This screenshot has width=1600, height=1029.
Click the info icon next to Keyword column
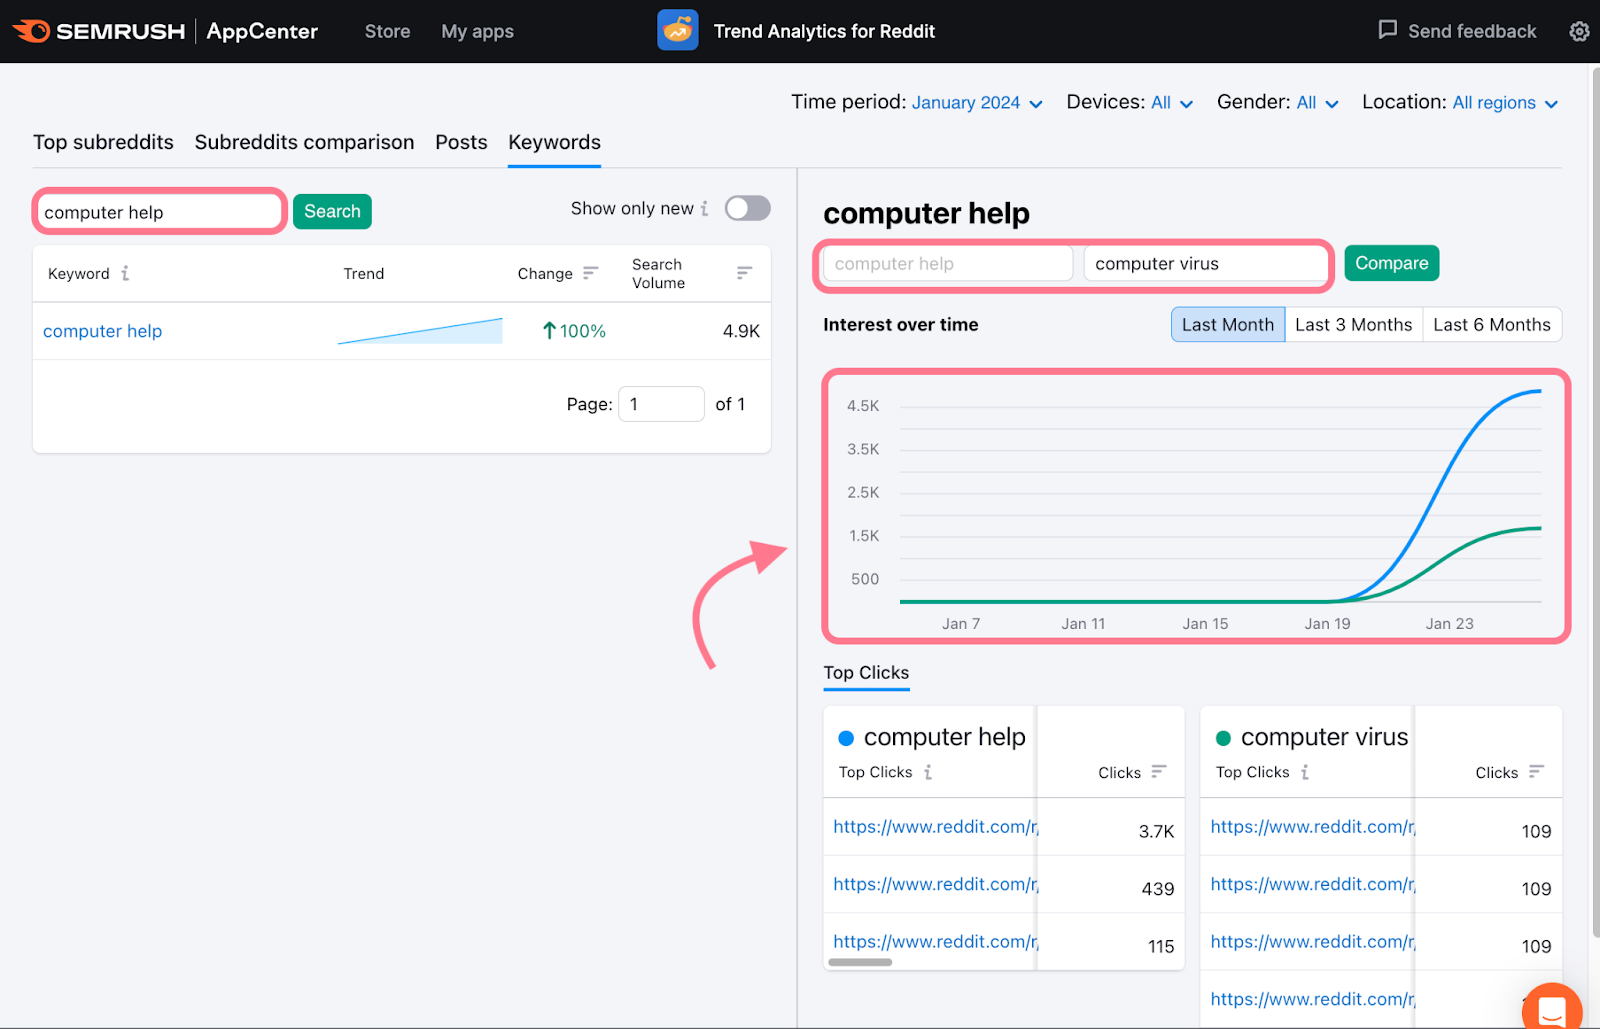pos(125,273)
